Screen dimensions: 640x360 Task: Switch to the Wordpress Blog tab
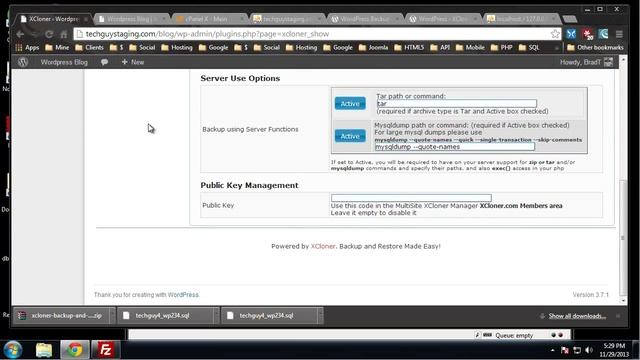pos(131,19)
